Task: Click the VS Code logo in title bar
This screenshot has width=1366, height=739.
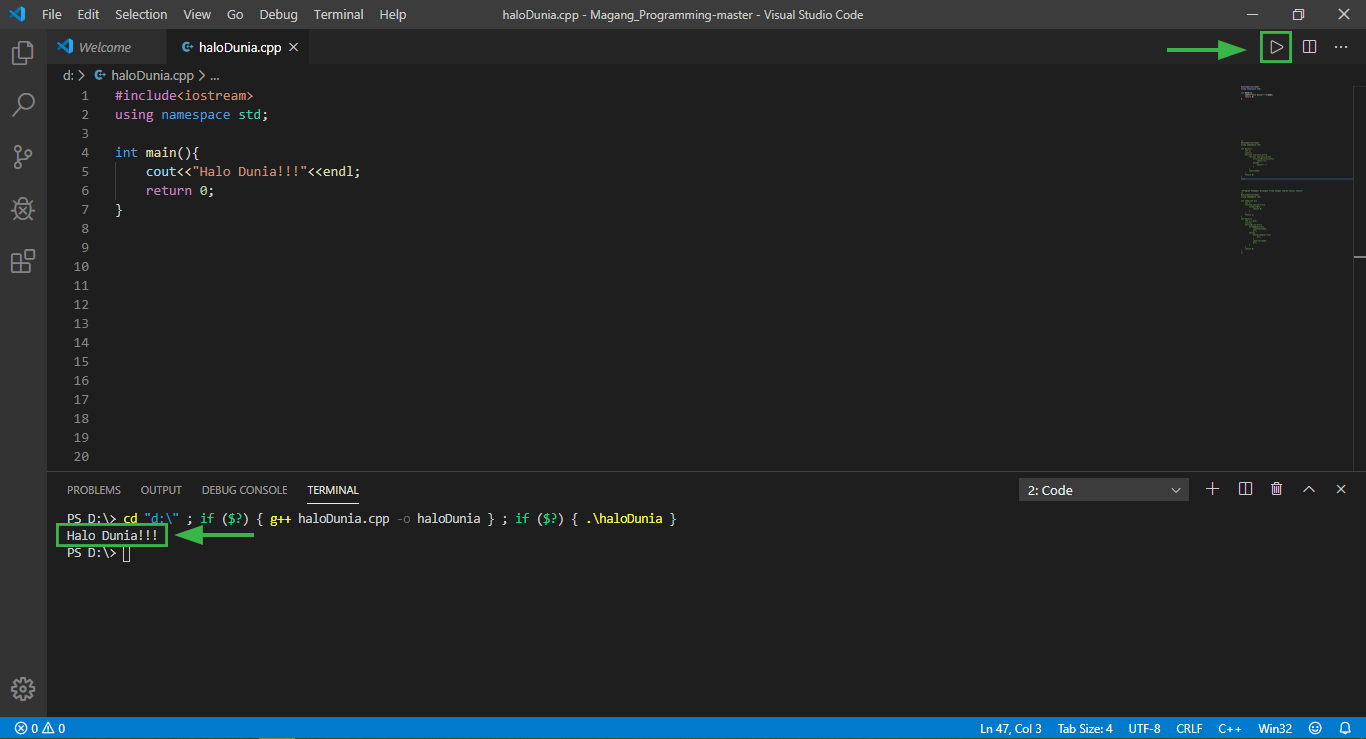Action: click(x=17, y=15)
